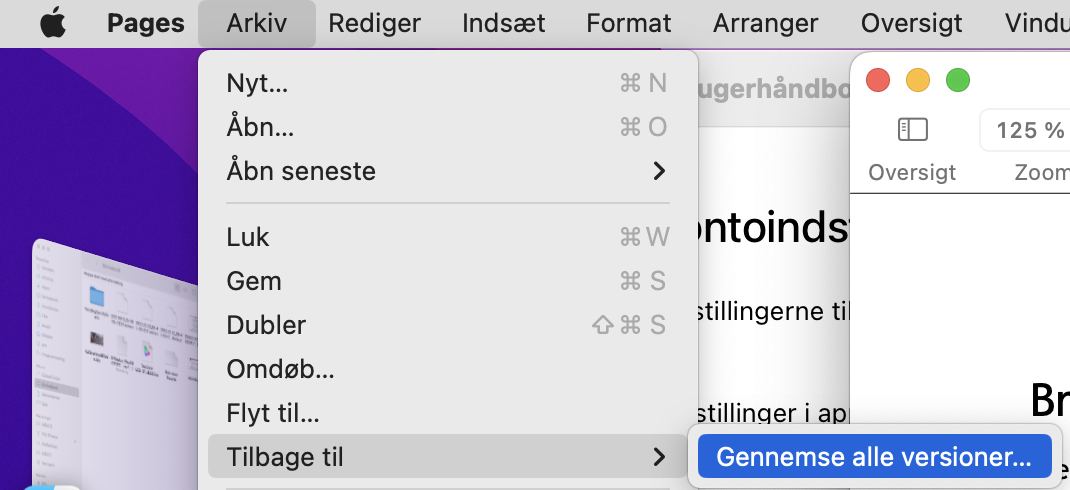The image size is (1070, 490).
Task: Choose Dubler menu entry
Action: 266,325
